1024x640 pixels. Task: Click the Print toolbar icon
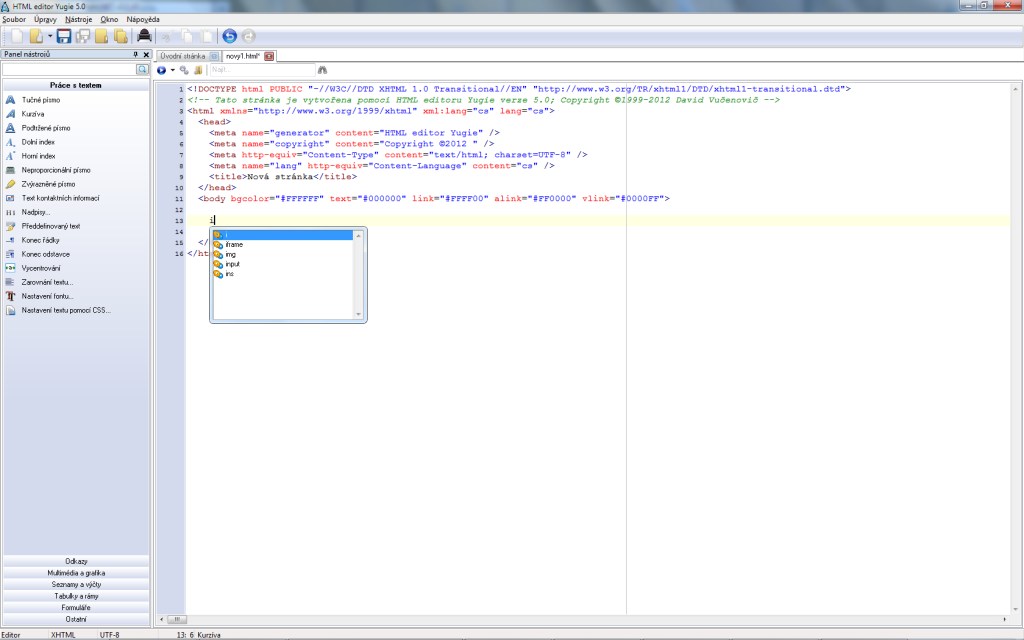[x=144, y=37]
